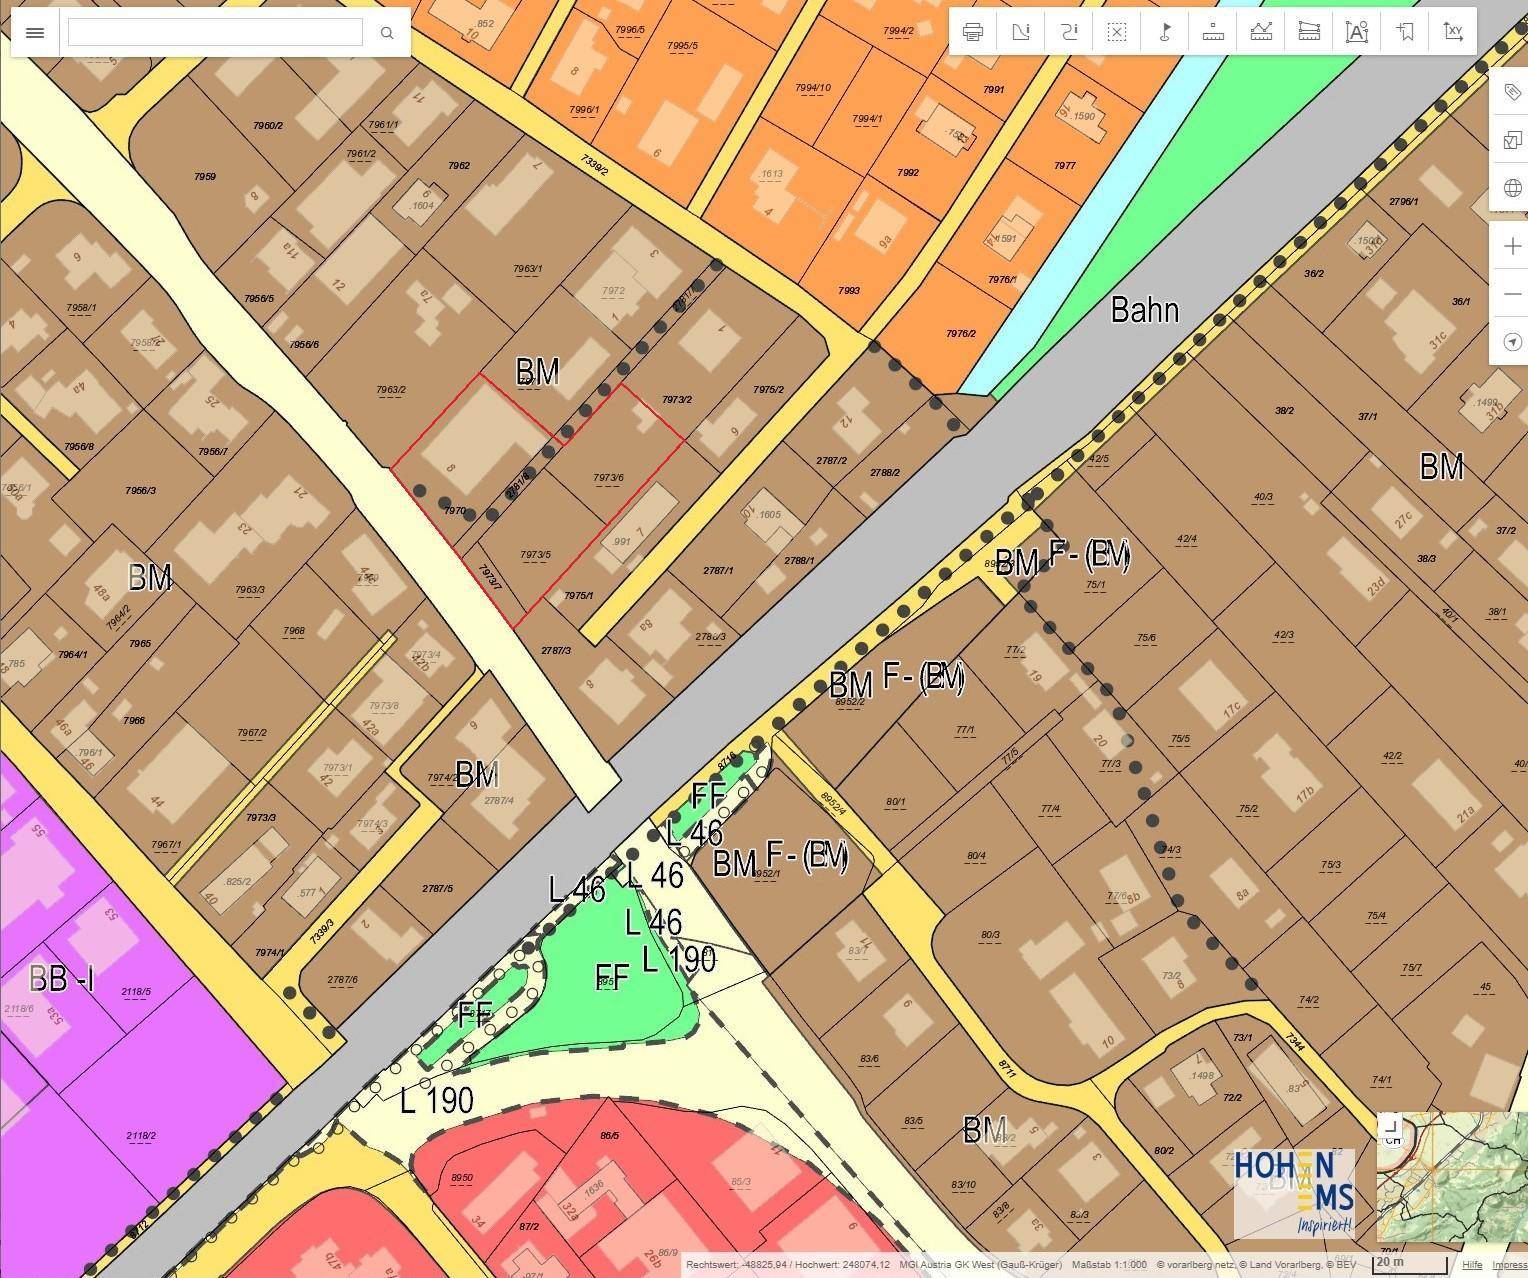
Task: Focus the map search input field
Action: 215,32
